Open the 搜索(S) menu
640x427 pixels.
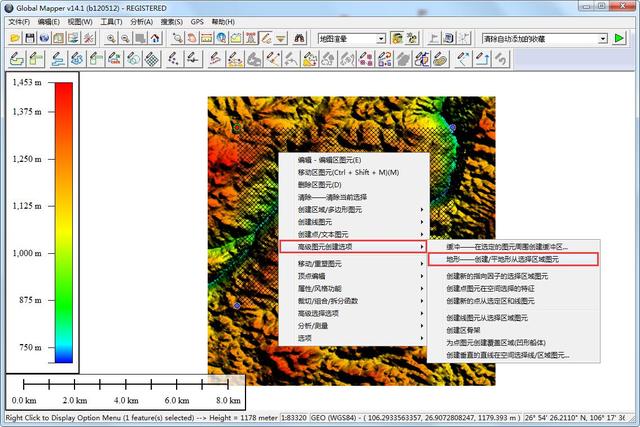point(171,22)
